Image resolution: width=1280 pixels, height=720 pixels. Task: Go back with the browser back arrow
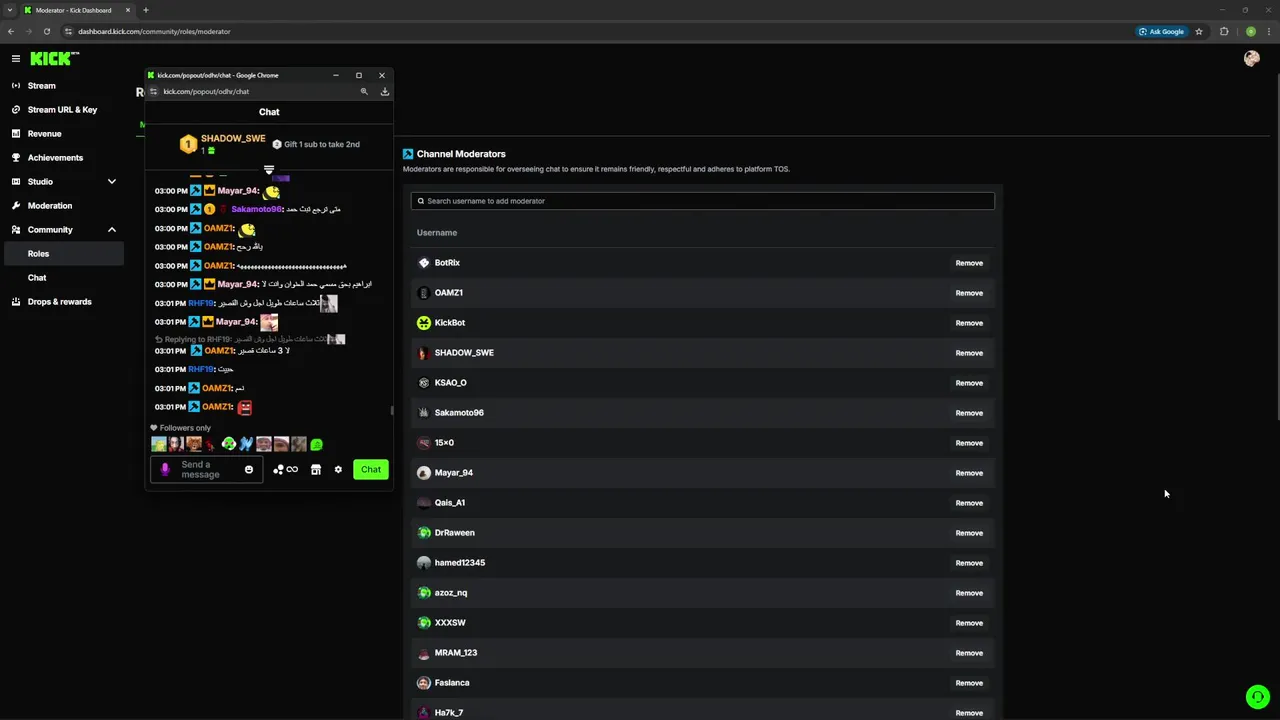(x=11, y=31)
